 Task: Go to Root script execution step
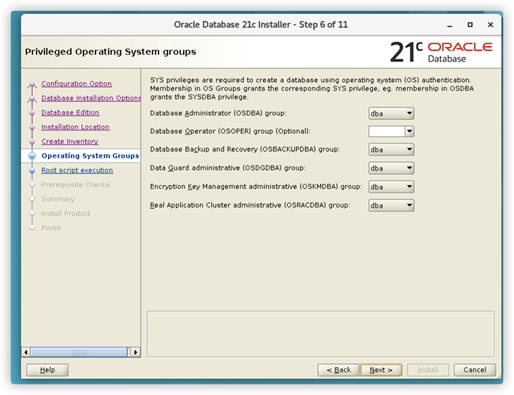(77, 170)
